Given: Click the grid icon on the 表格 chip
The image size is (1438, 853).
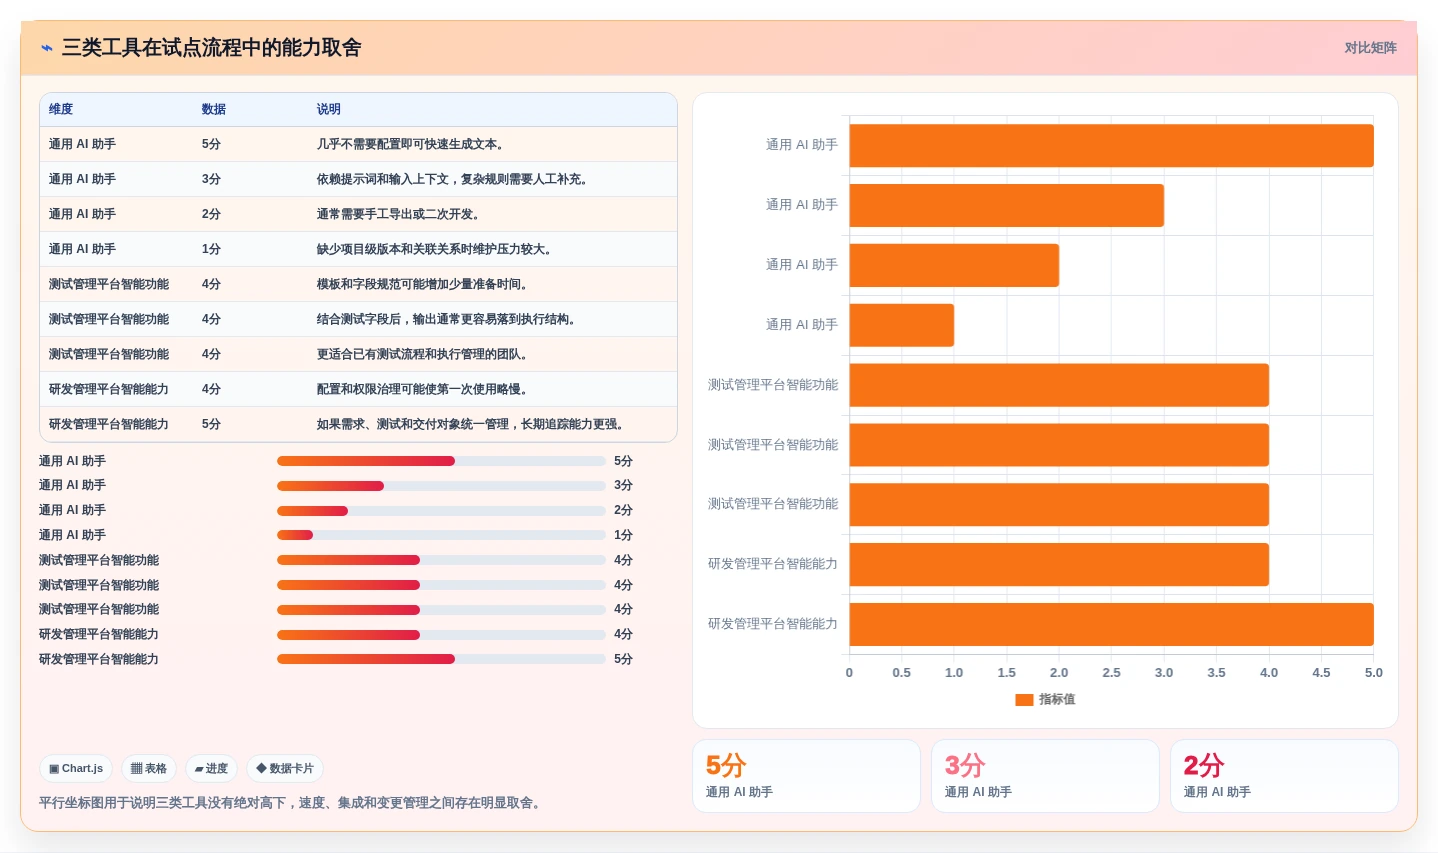Looking at the screenshot, I should tap(137, 769).
